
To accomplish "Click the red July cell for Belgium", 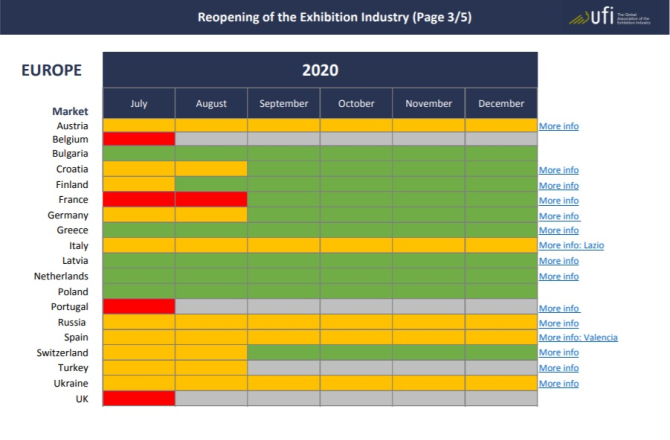I will [139, 139].
